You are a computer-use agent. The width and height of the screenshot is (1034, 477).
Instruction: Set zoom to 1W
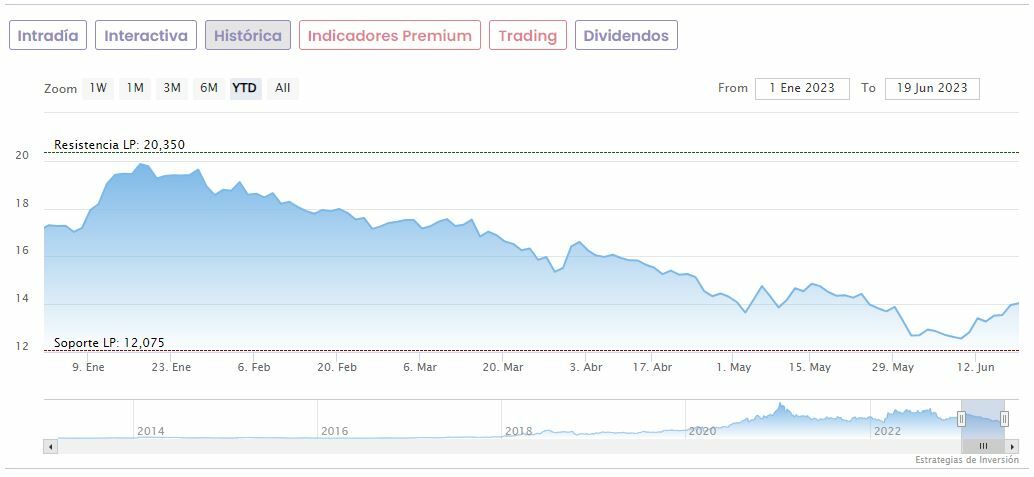[98, 88]
